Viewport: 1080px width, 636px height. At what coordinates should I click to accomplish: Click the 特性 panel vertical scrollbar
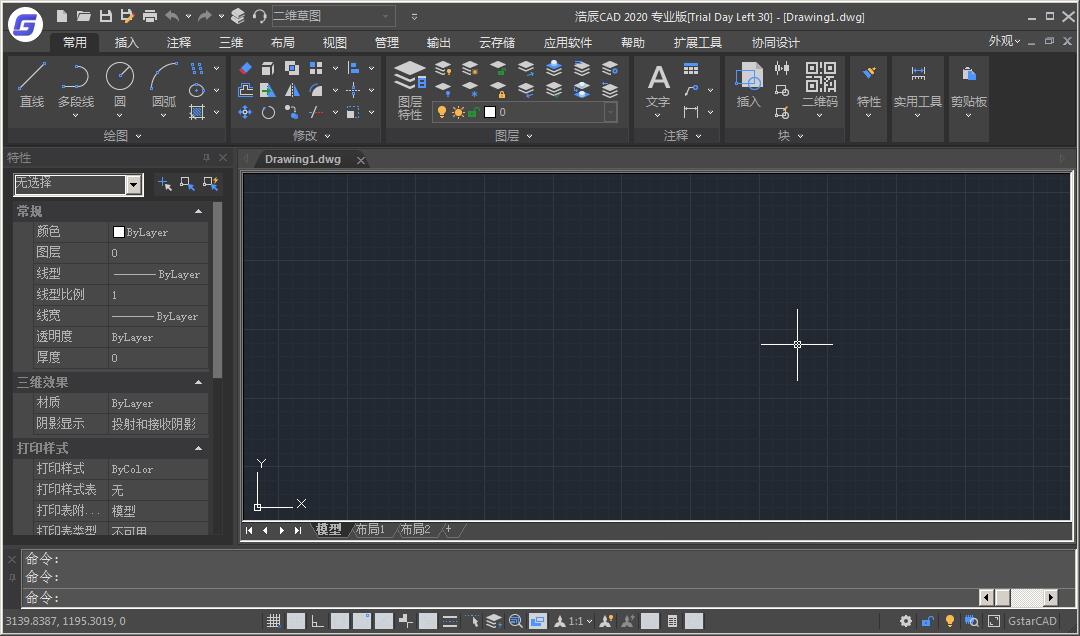[x=218, y=289]
